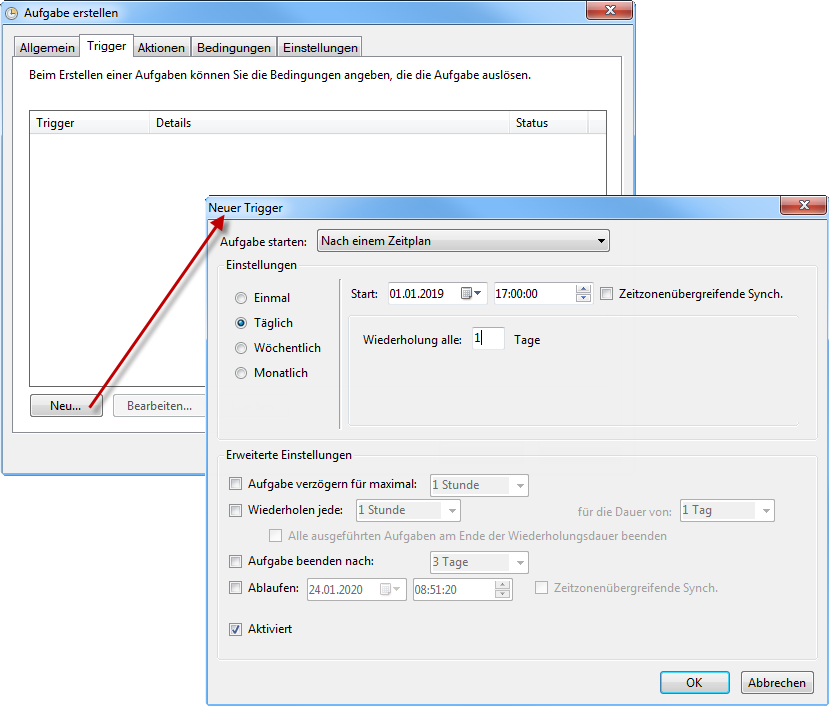Open the Bedingungen tab
The height and width of the screenshot is (706, 829).
(x=234, y=48)
